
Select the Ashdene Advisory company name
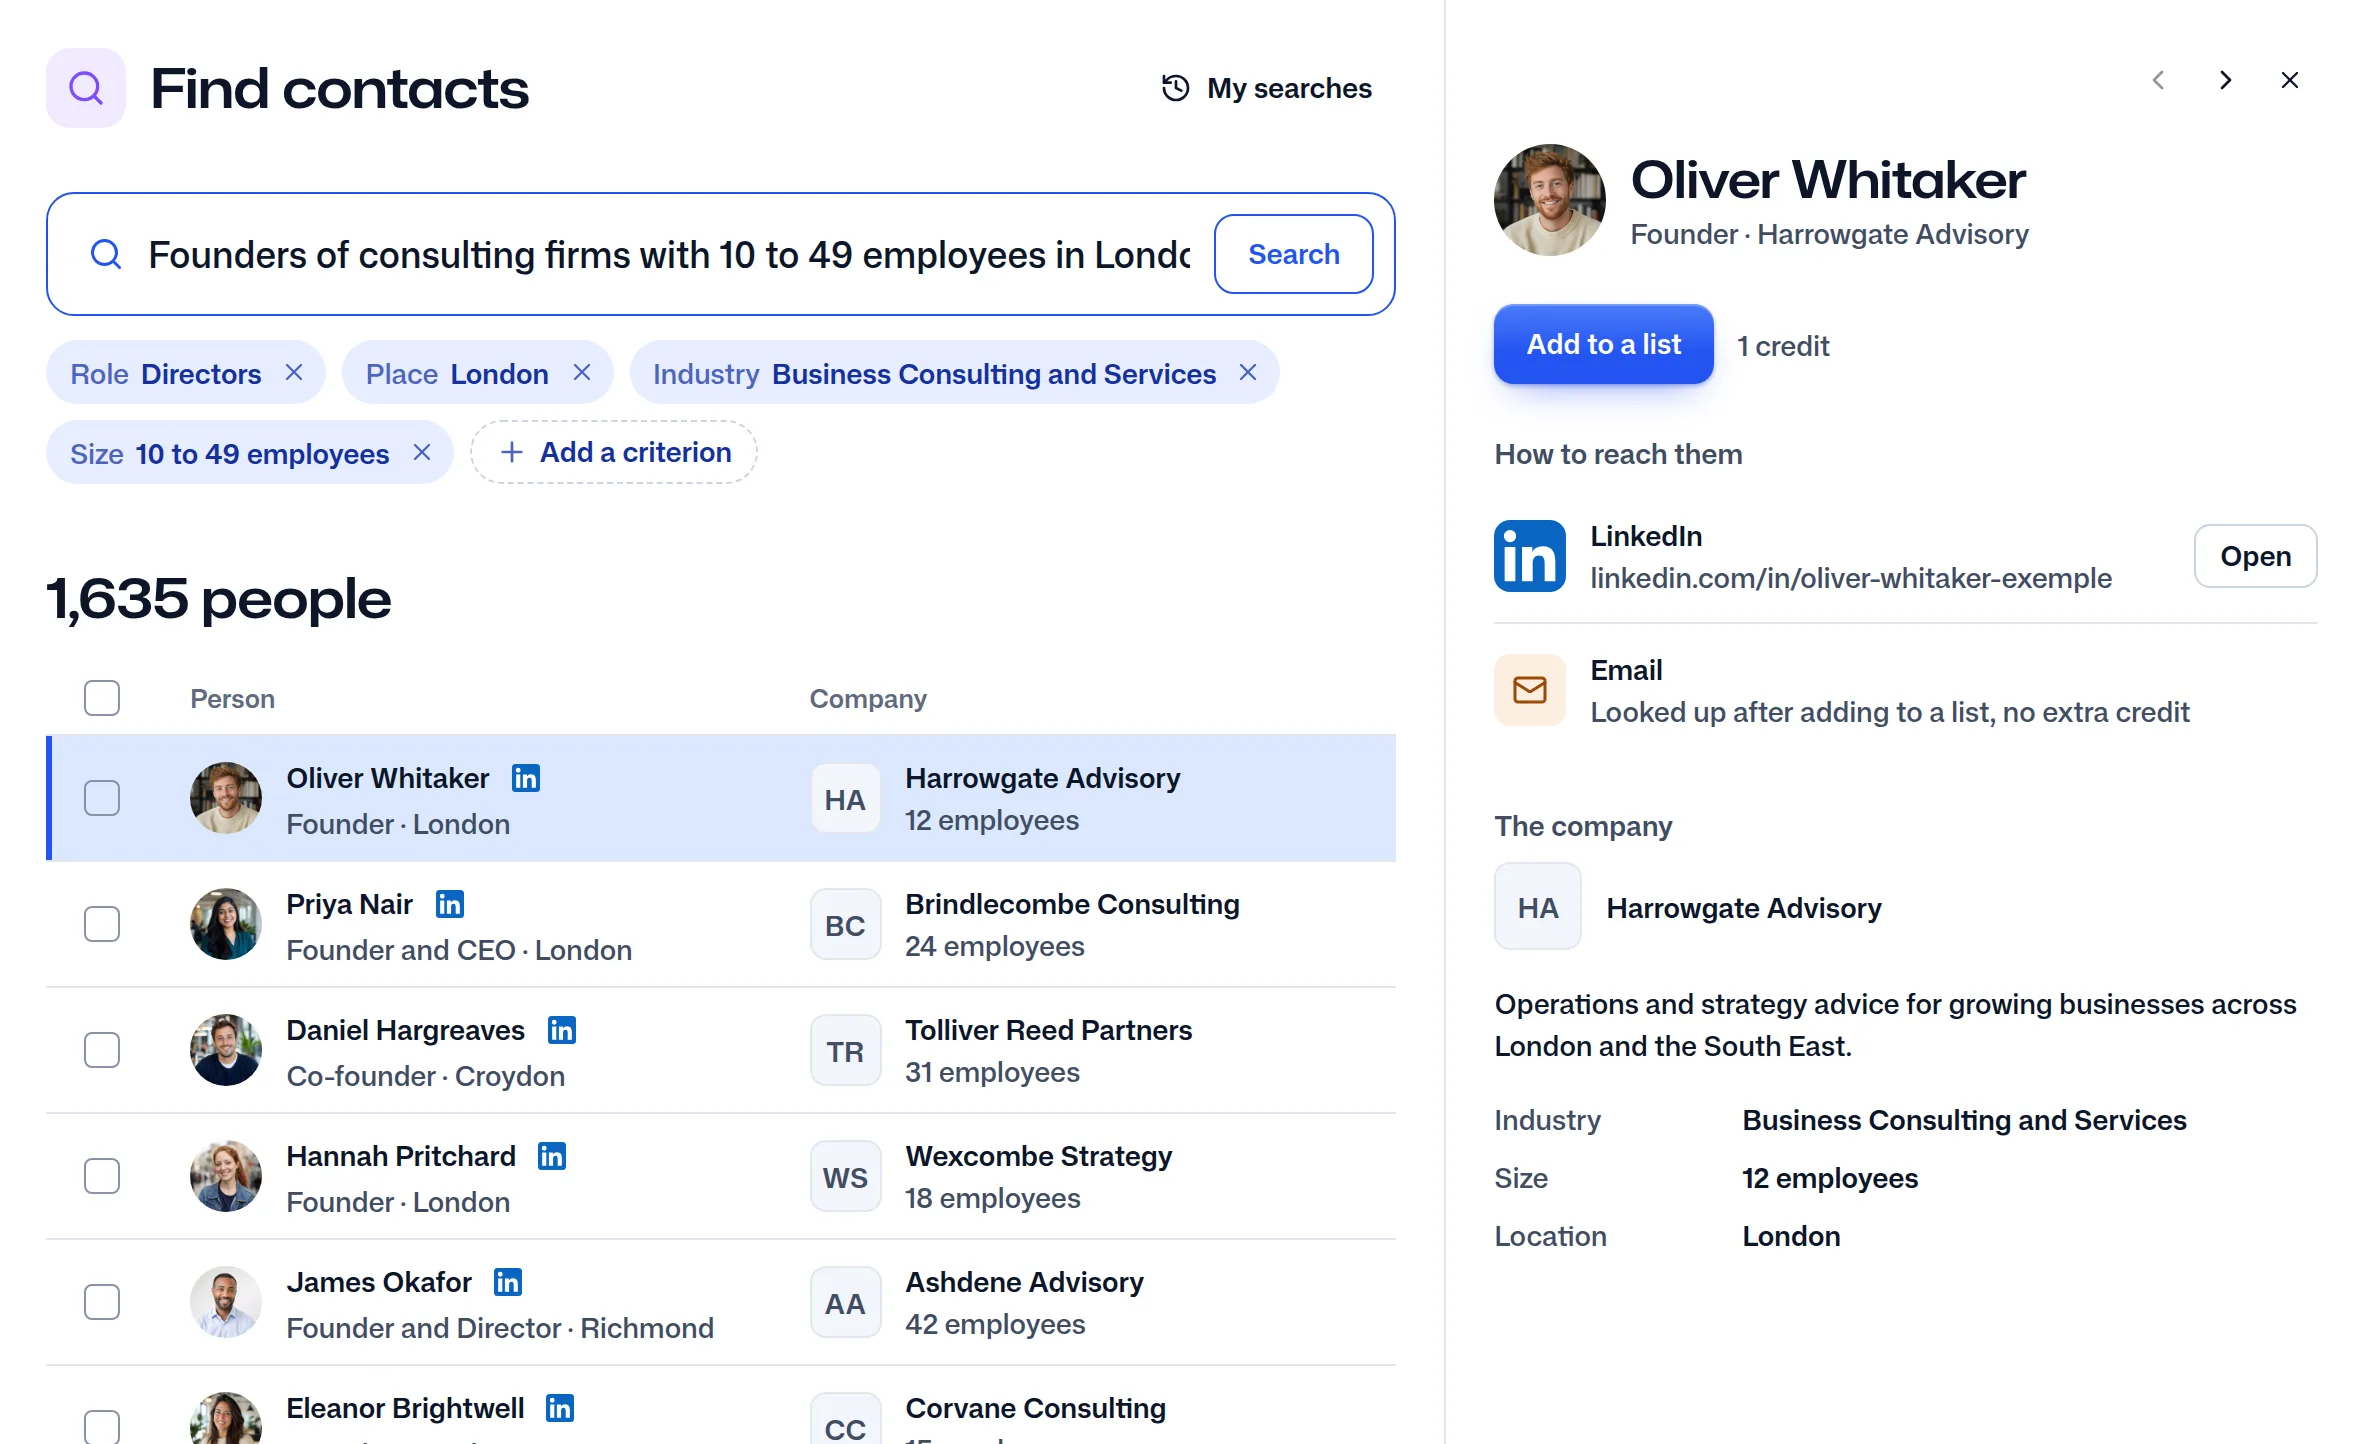pos(1024,1282)
